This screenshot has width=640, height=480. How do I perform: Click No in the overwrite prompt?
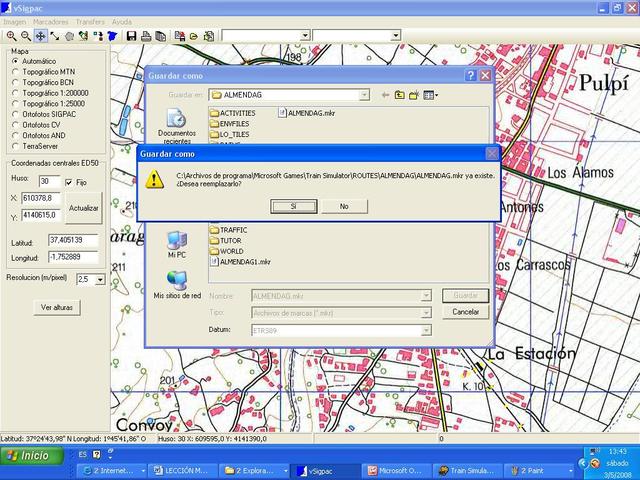tap(344, 206)
